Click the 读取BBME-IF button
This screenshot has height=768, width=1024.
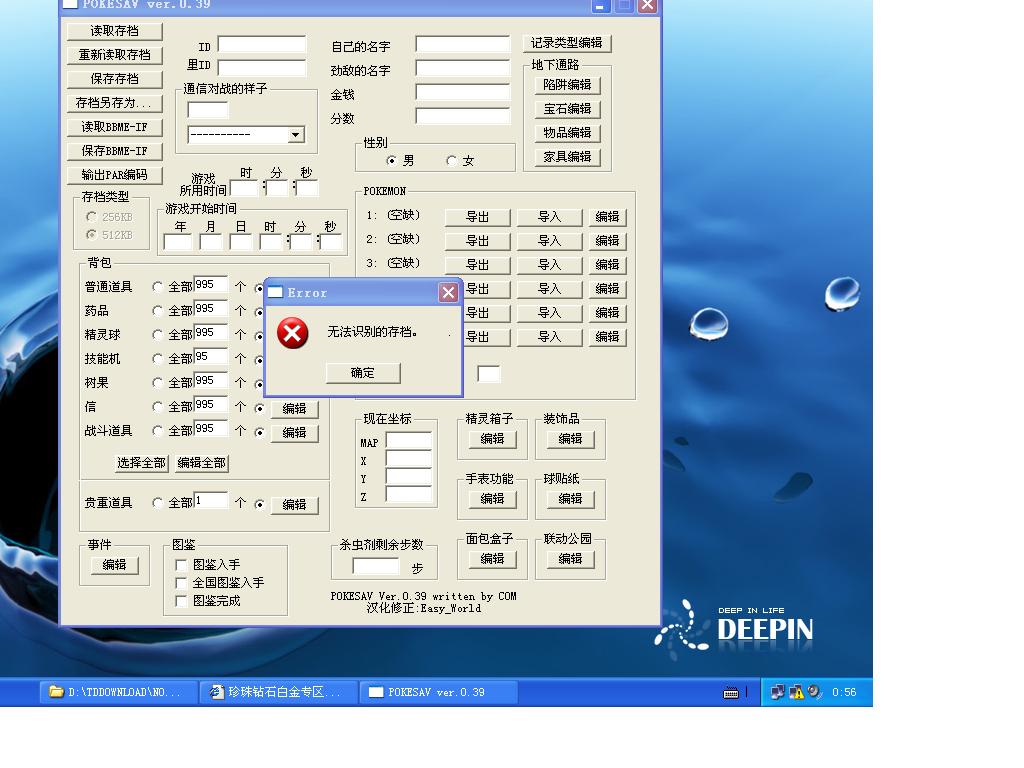coord(115,127)
